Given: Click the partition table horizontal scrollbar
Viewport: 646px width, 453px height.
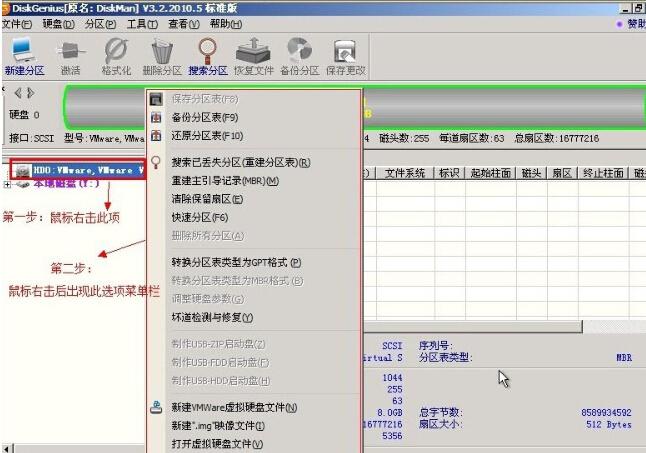Looking at the screenshot, I should (473, 327).
